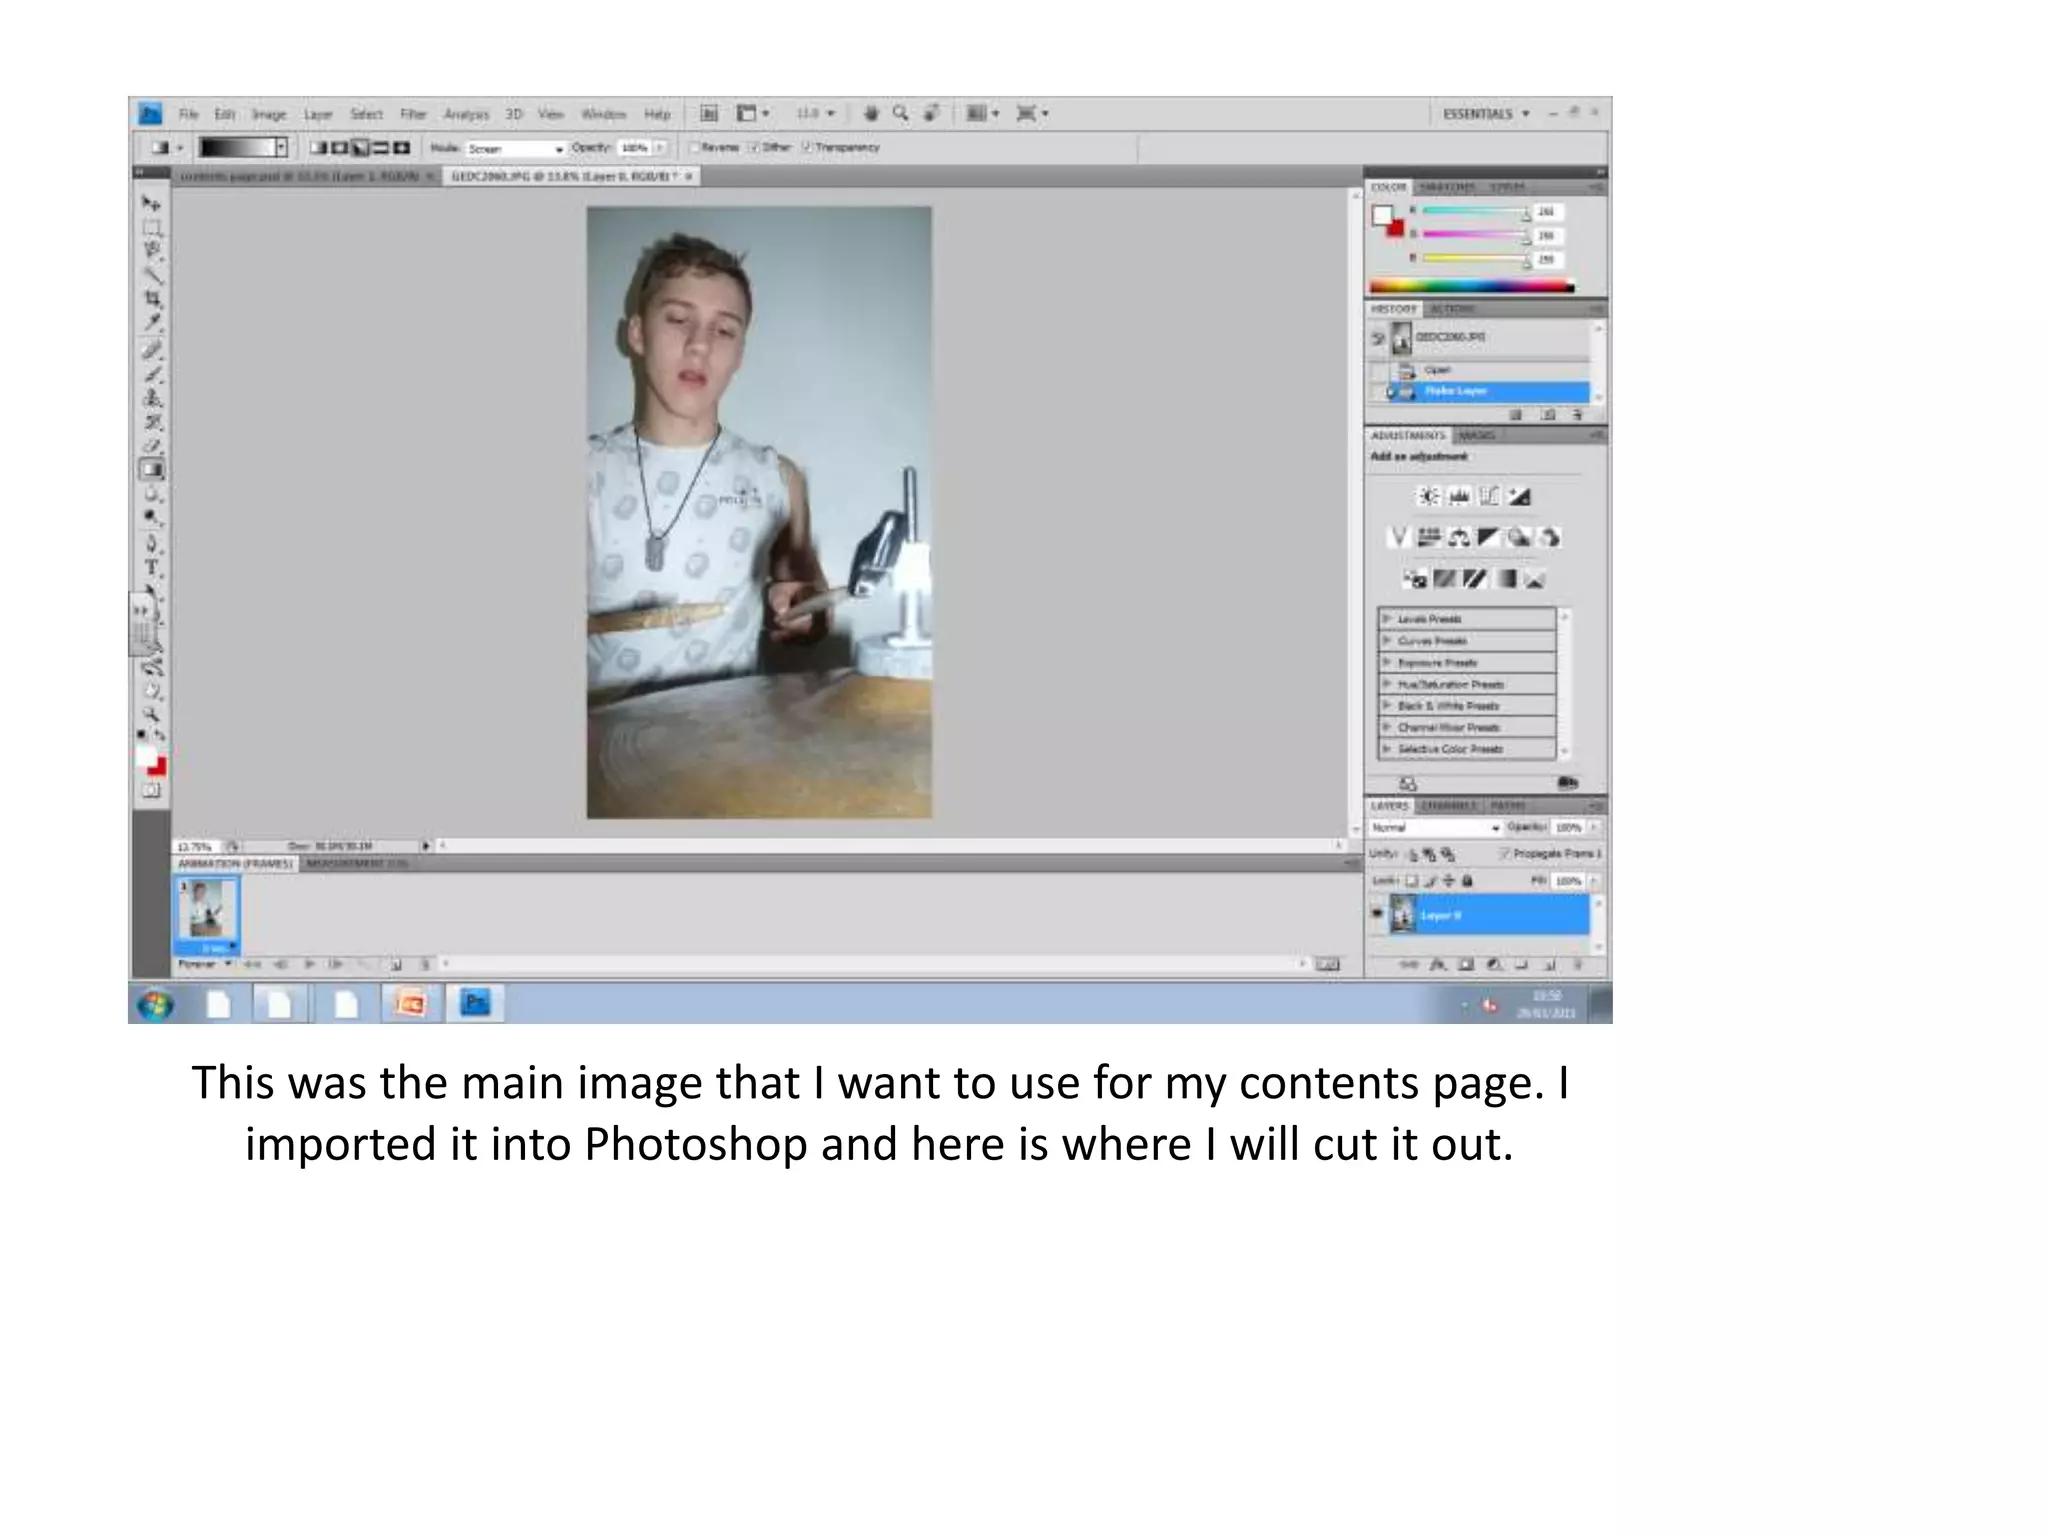2048x1536 pixels.
Task: Open the layer blend mode Normal dropdown
Action: [1435, 828]
